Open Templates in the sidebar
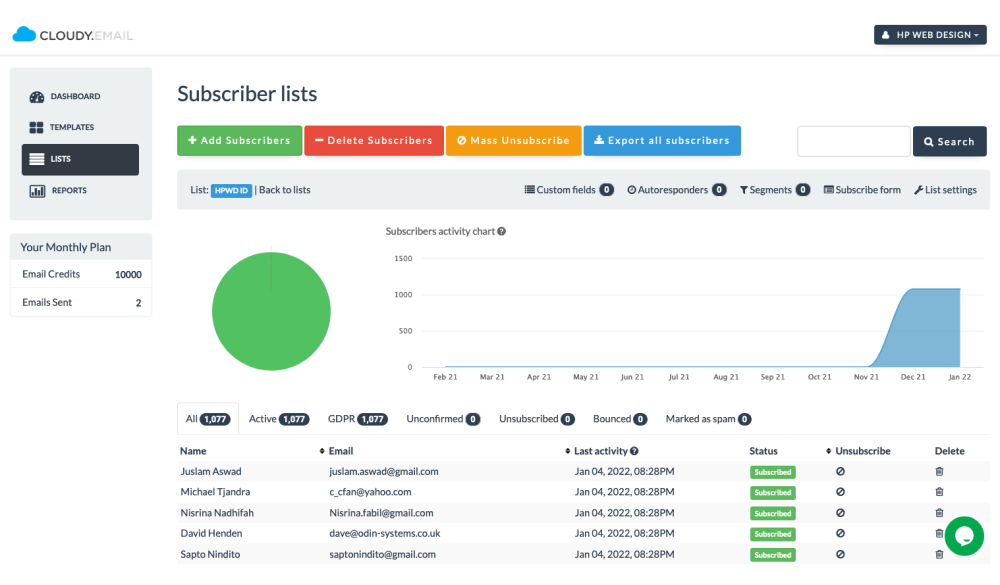Viewport: 1000px width, 585px height. (x=72, y=128)
